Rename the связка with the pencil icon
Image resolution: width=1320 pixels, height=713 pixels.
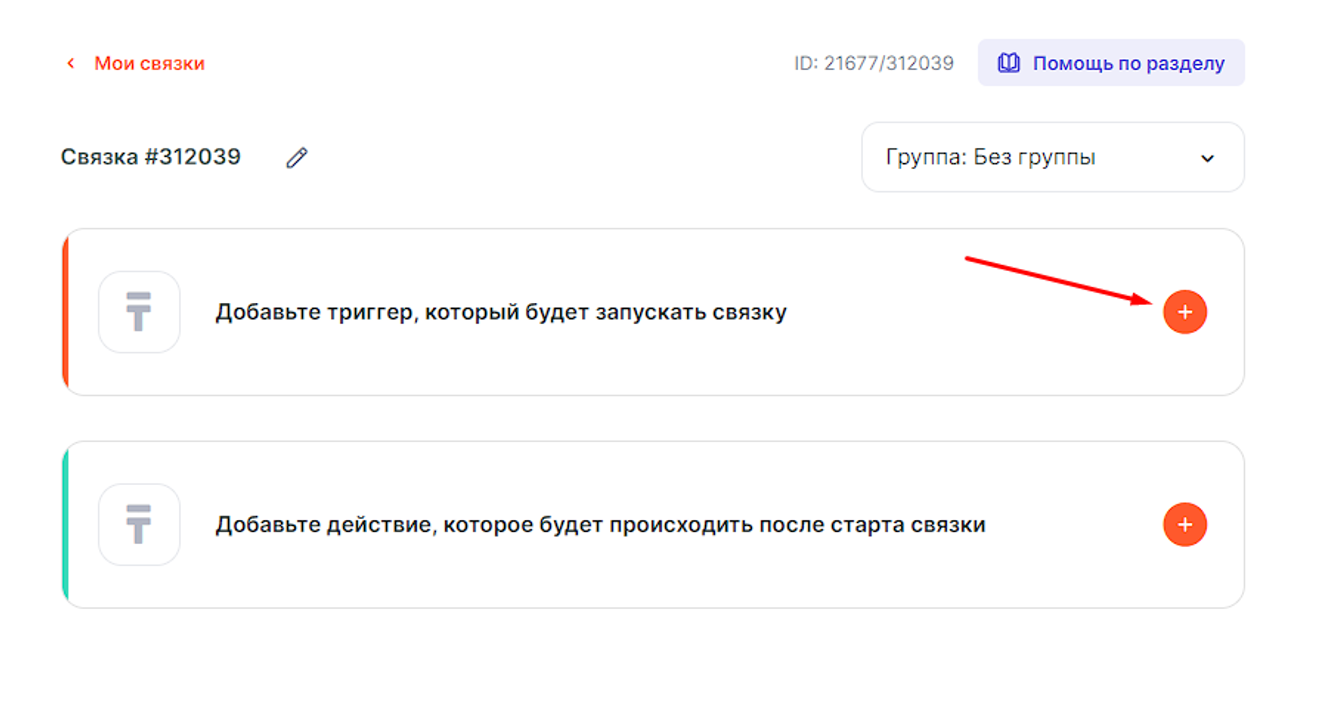pyautogui.click(x=297, y=158)
